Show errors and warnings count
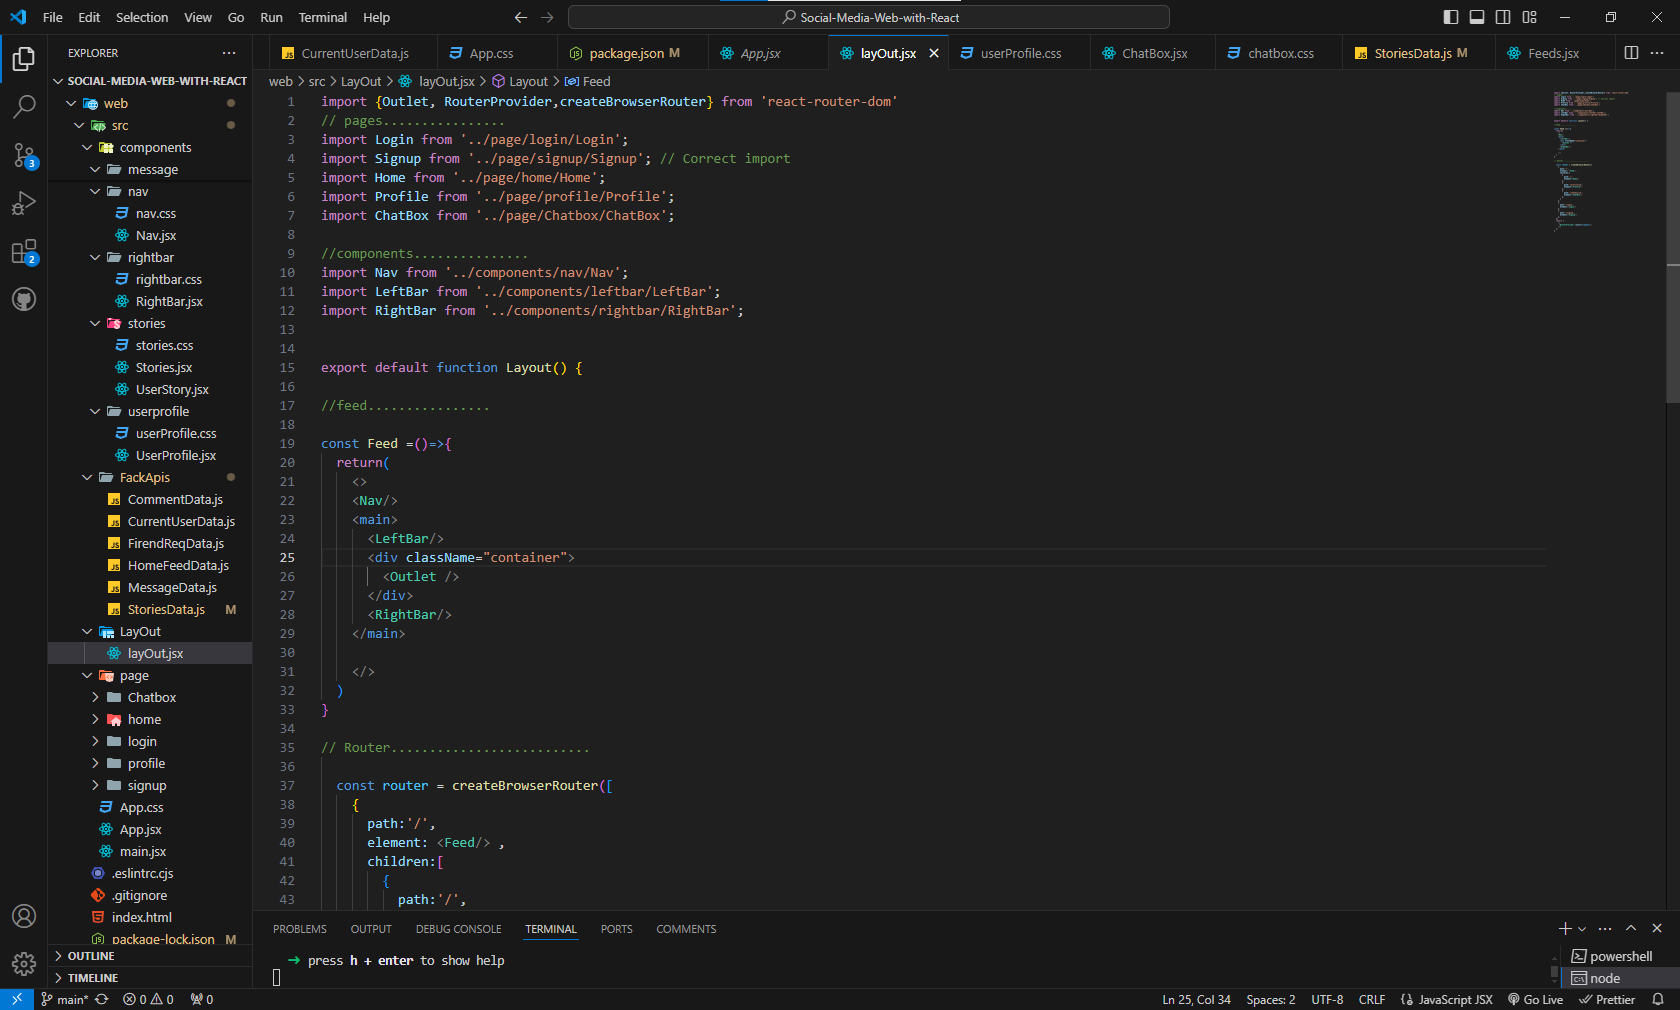This screenshot has height=1010, width=1680. tap(148, 999)
